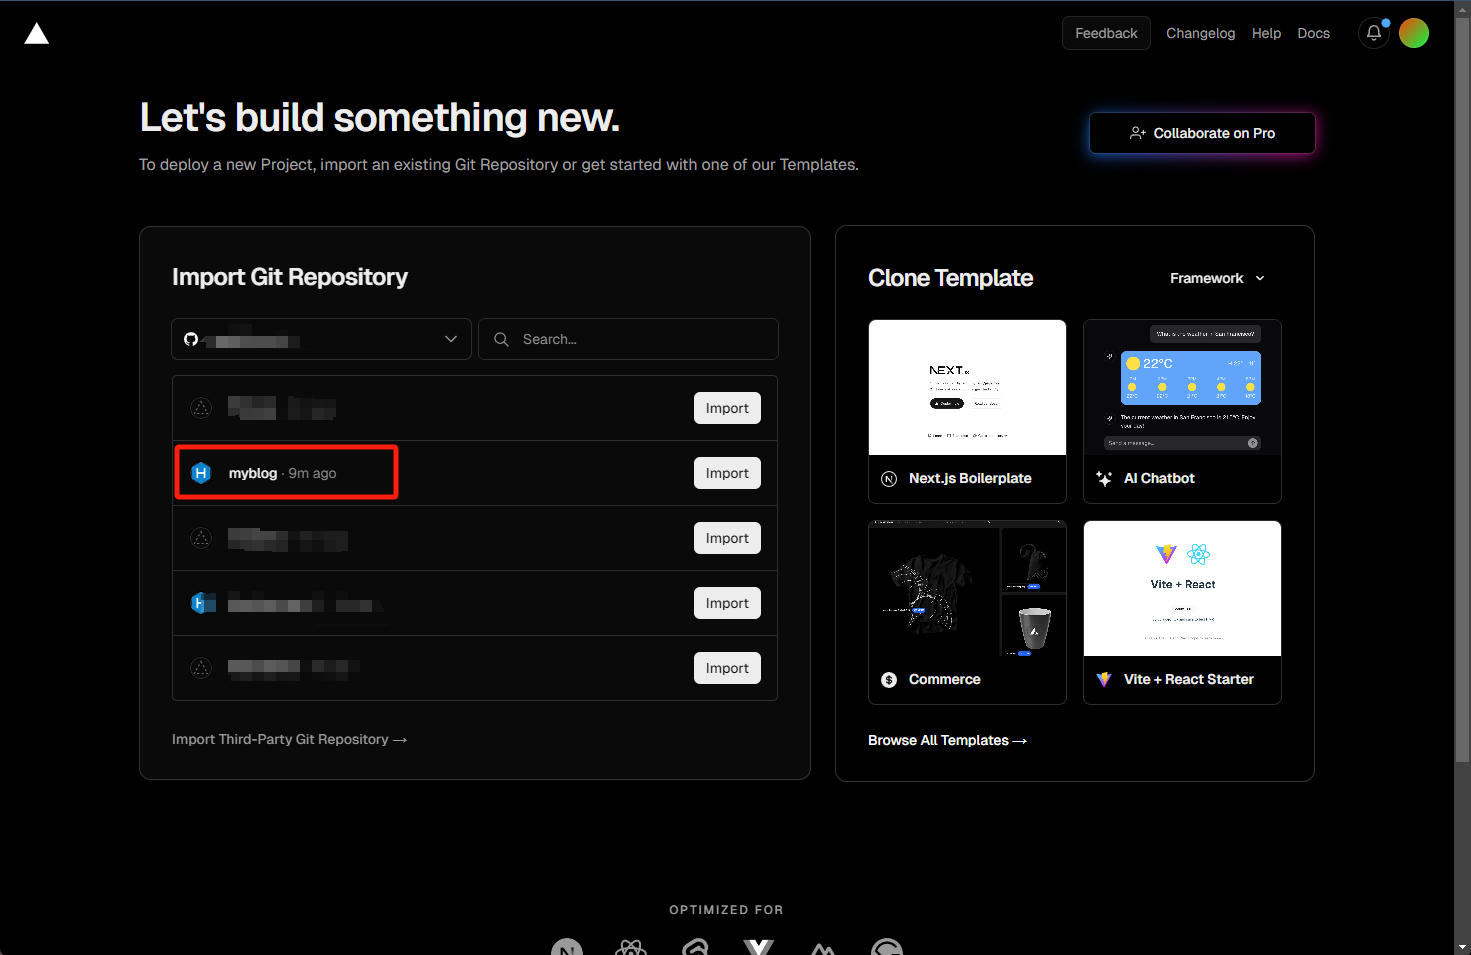Image resolution: width=1471 pixels, height=955 pixels.
Task: Click the Feedback button
Action: coord(1106,33)
